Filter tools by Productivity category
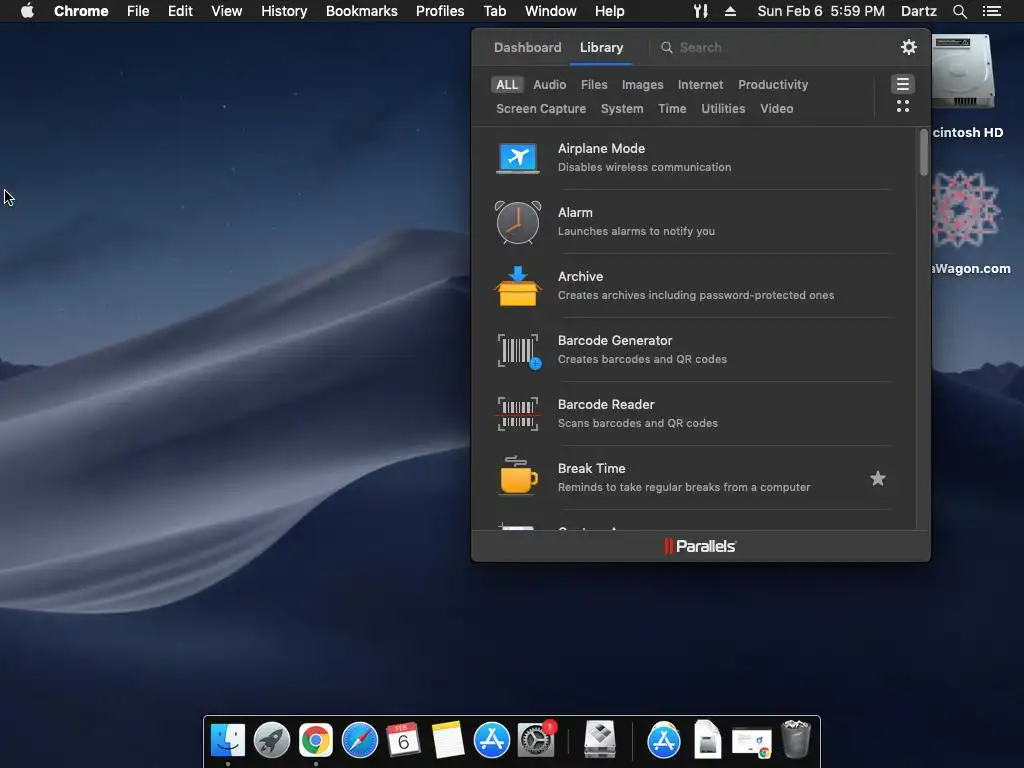1024x768 pixels. (x=773, y=84)
